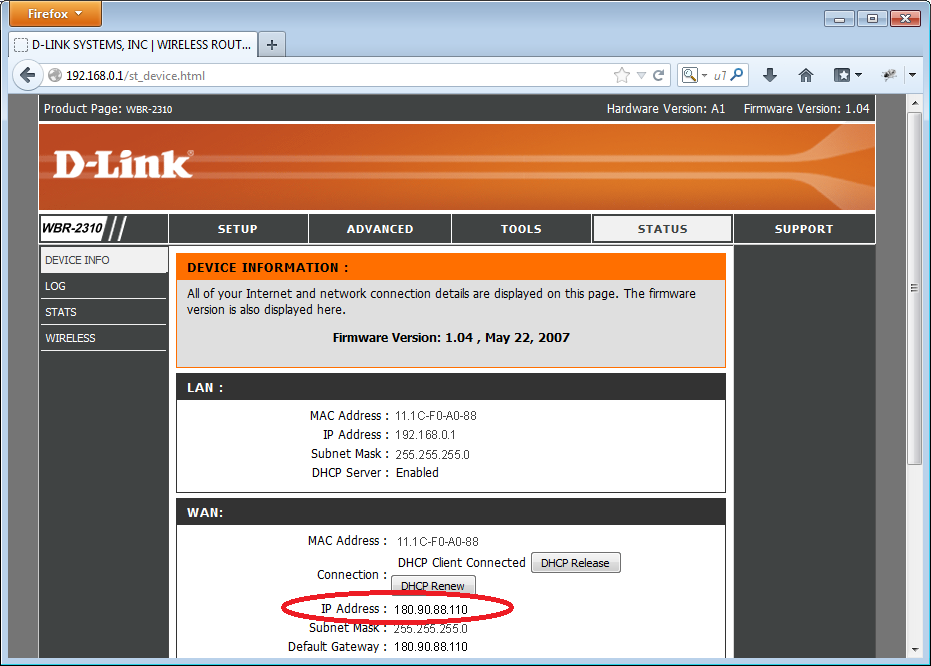Click the search magnifier icon
The image size is (931, 666).
tap(737, 75)
